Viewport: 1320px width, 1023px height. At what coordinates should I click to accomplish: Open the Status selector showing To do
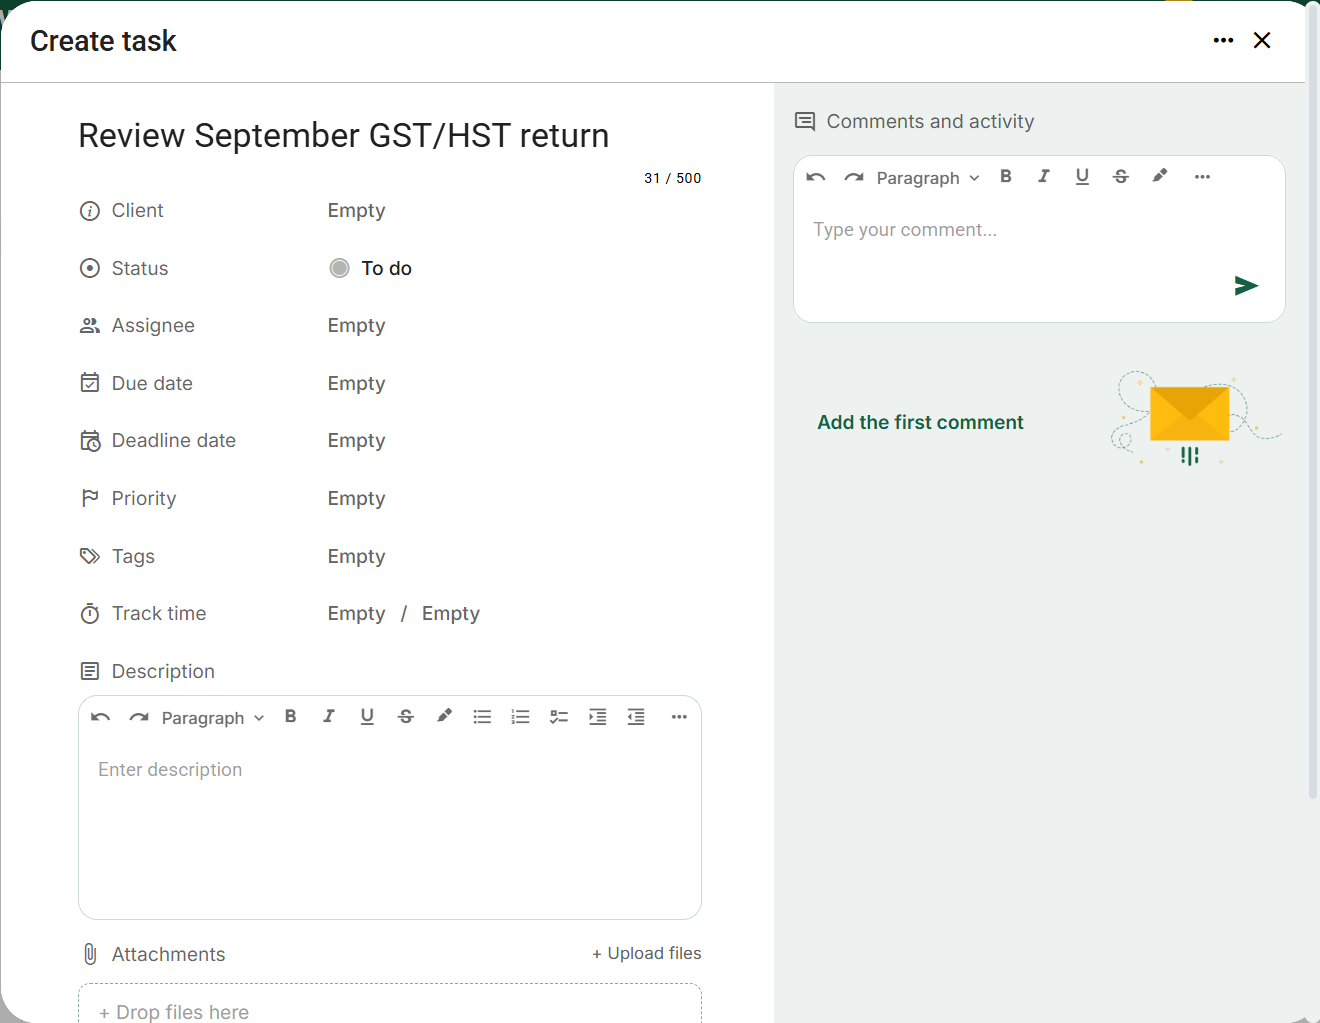pyautogui.click(x=371, y=268)
